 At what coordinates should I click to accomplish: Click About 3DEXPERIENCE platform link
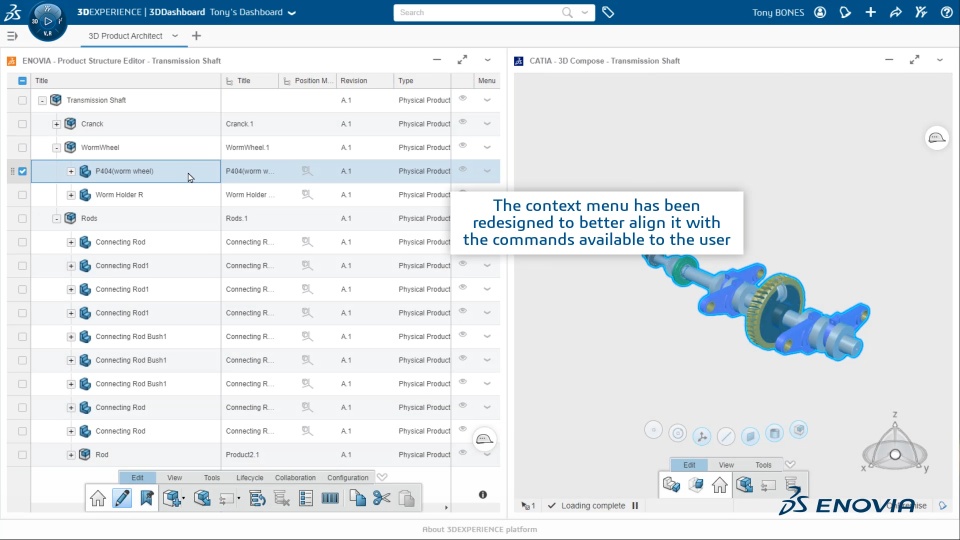tap(479, 530)
